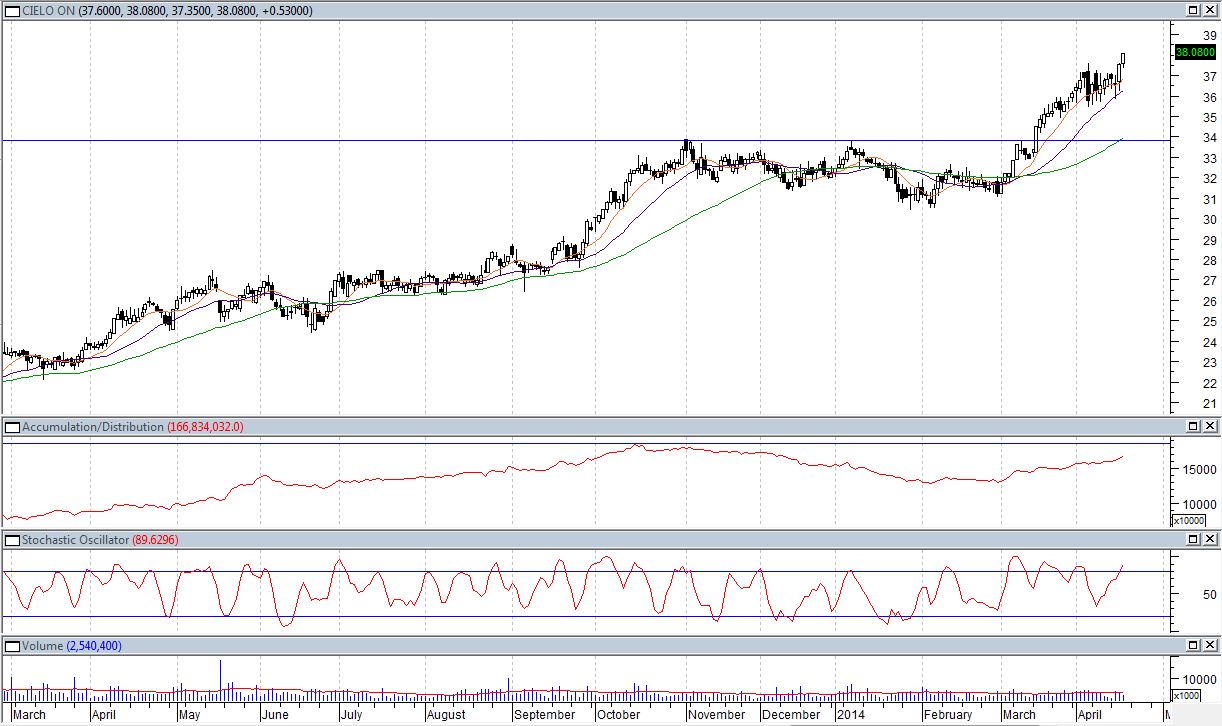Maximize the Stochastic Oscillator panel
Image resolution: width=1222 pixels, height=726 pixels.
(x=1193, y=540)
